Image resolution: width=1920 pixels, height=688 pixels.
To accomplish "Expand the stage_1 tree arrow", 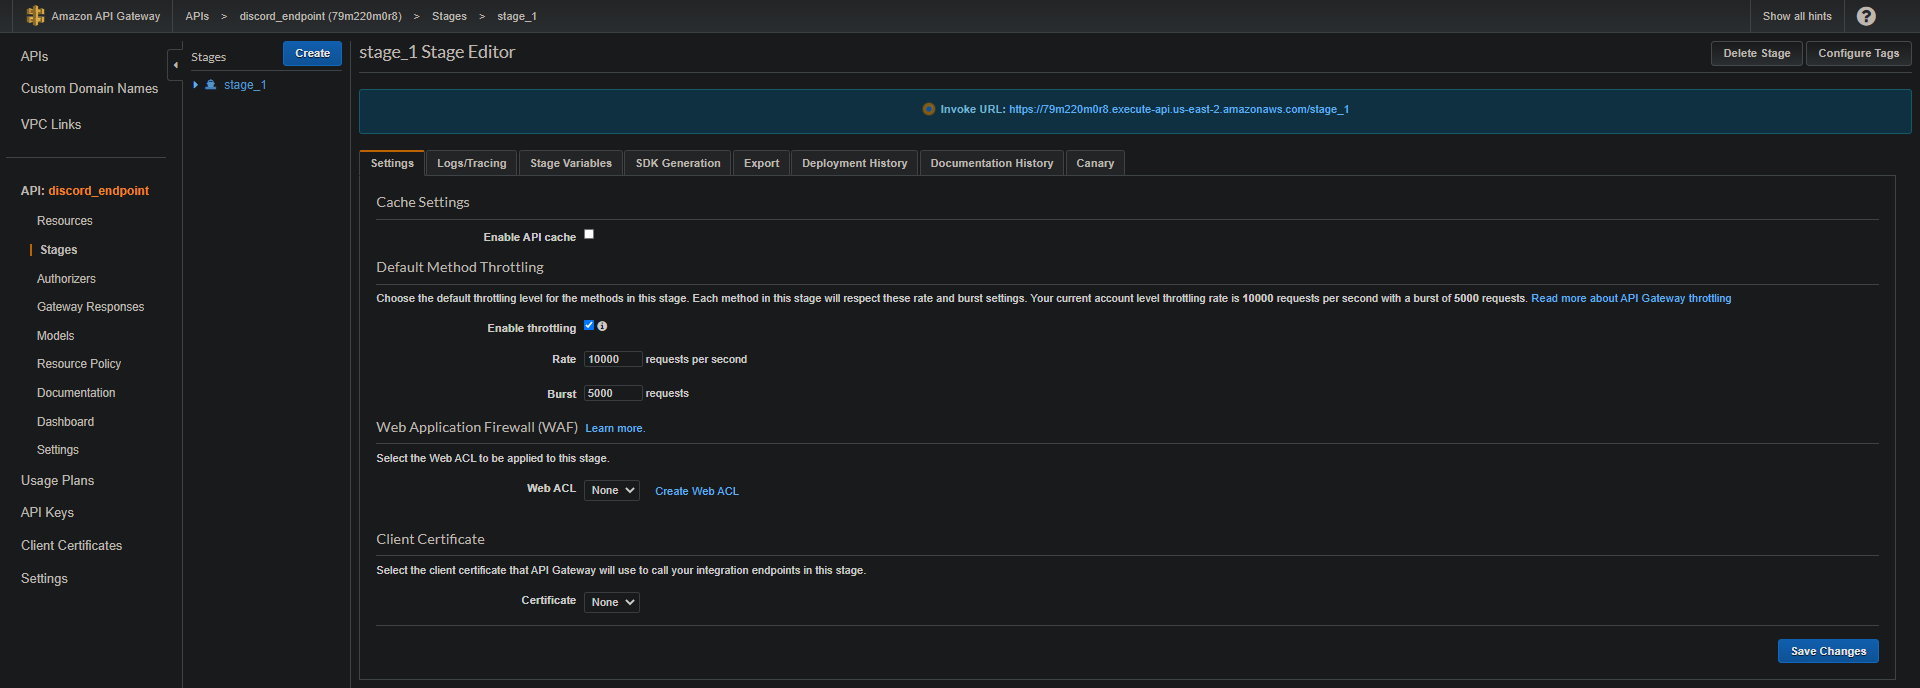I will (x=196, y=85).
